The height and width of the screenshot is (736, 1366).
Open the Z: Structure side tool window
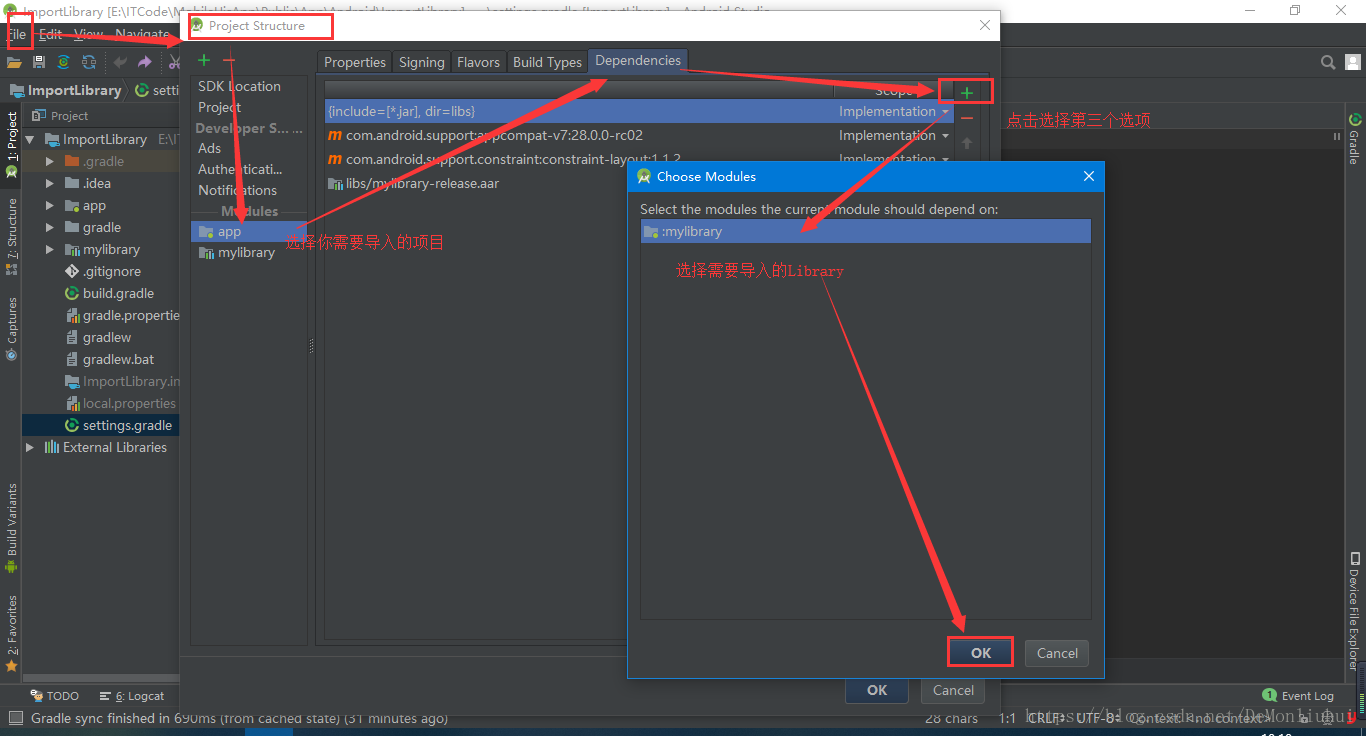click(11, 236)
